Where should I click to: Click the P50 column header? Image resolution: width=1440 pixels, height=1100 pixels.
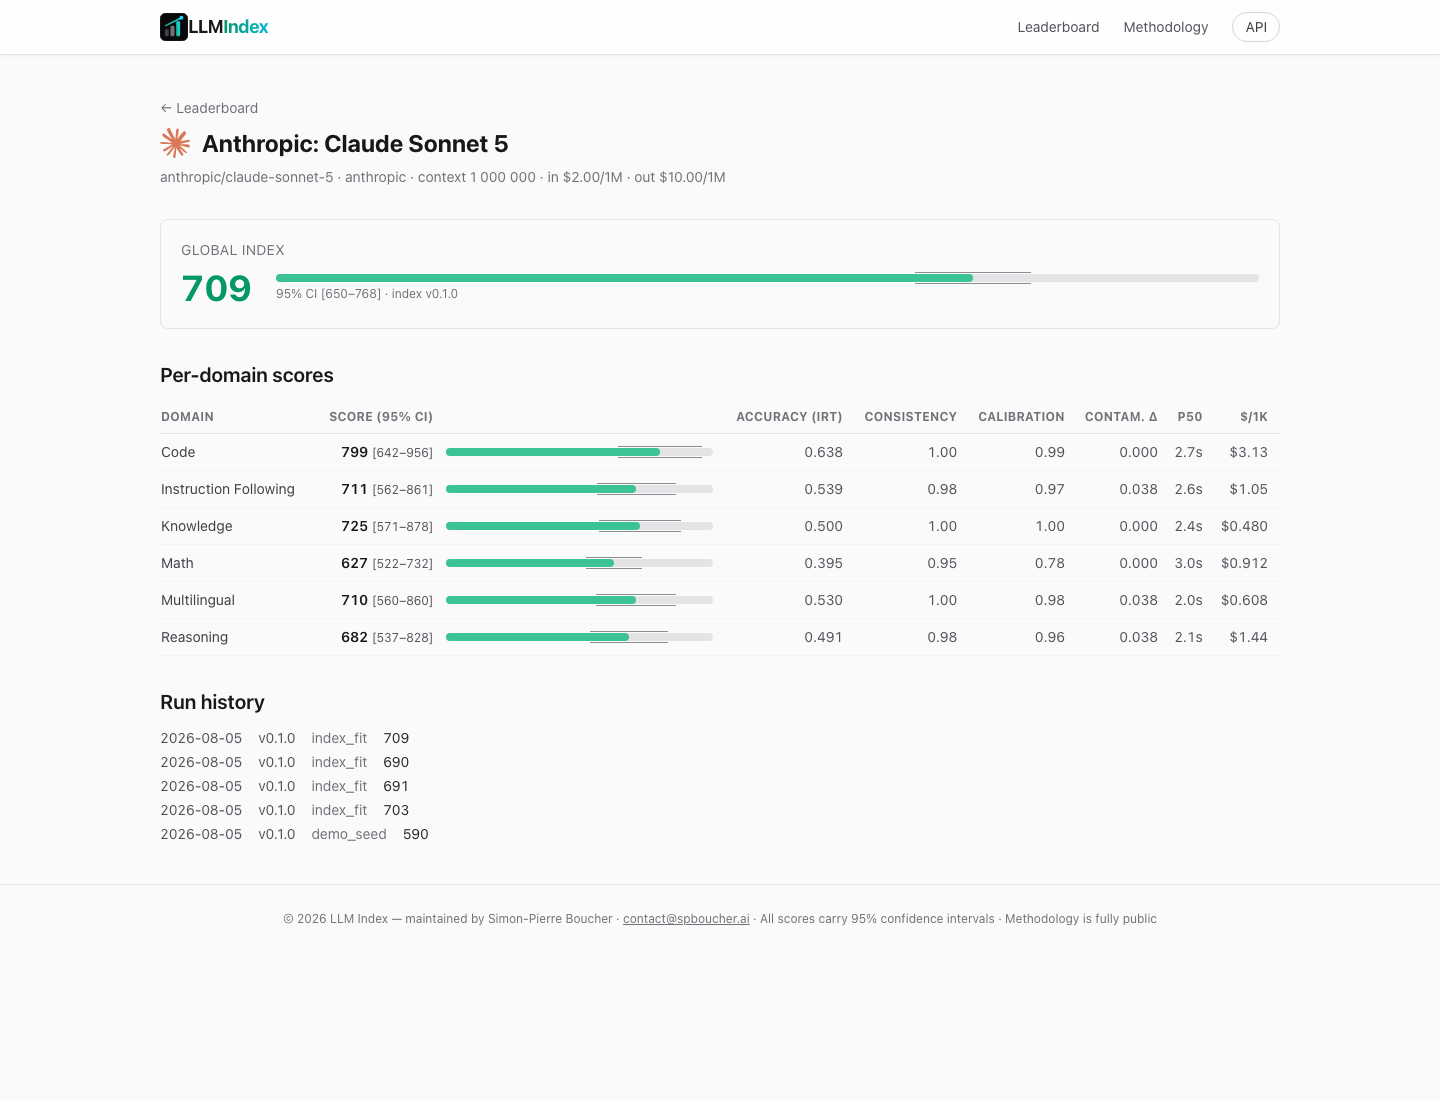click(x=1190, y=417)
